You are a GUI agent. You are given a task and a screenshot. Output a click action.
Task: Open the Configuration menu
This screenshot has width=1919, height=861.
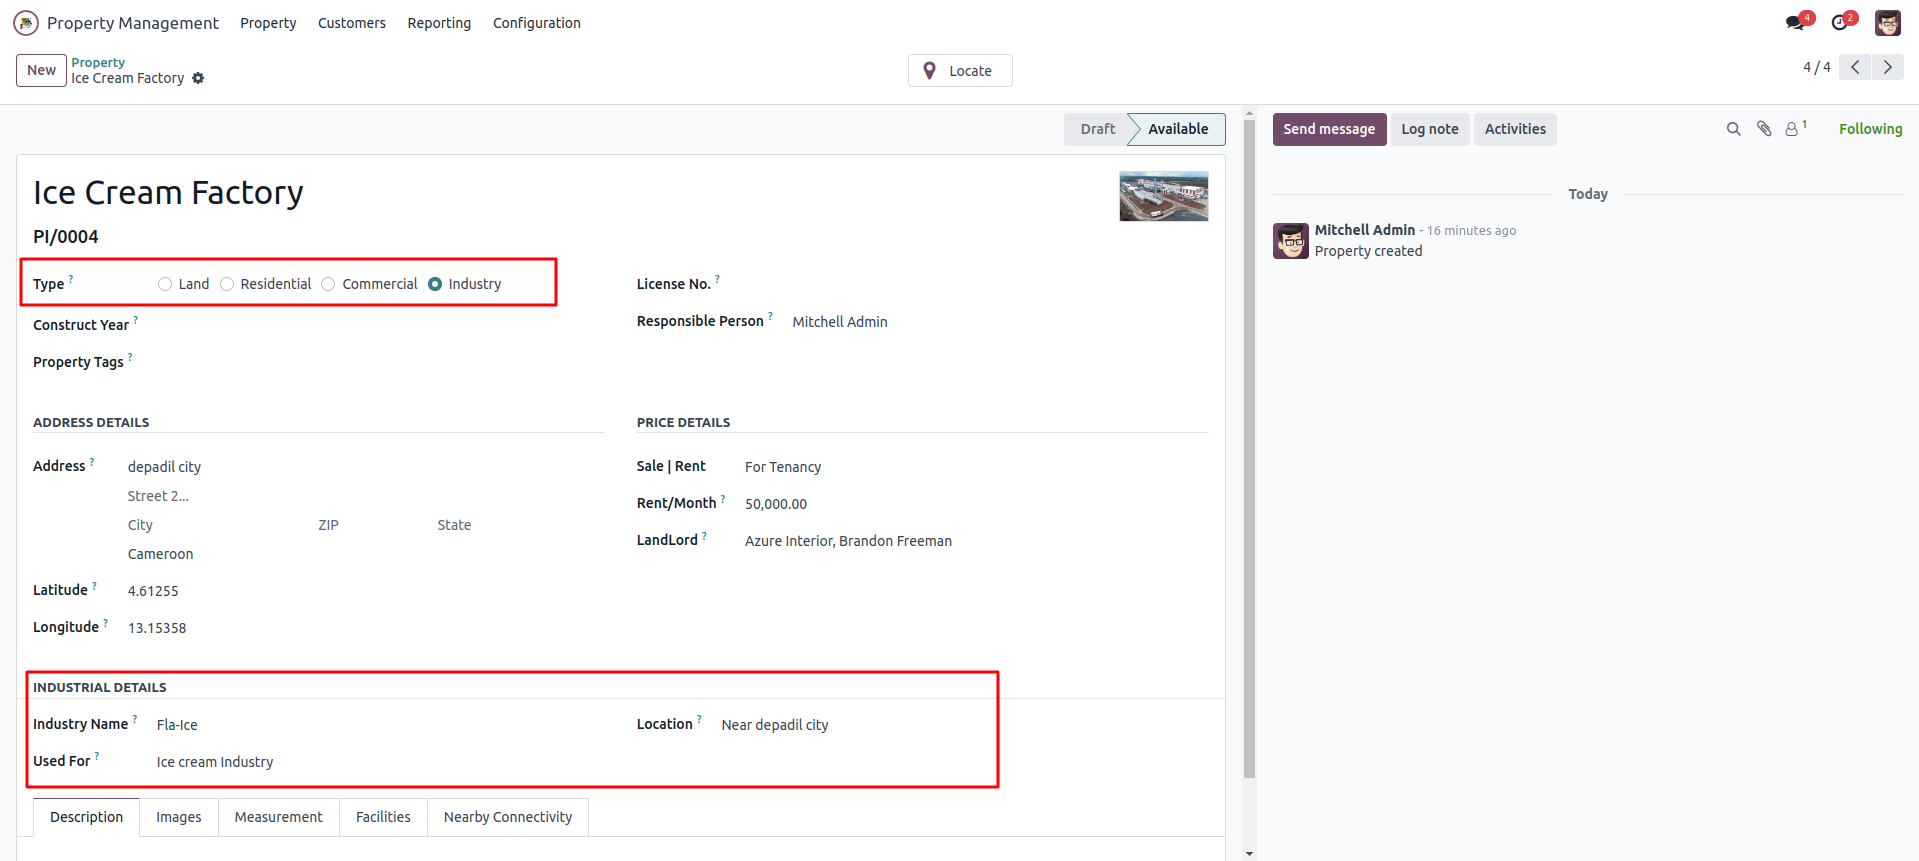click(x=536, y=23)
